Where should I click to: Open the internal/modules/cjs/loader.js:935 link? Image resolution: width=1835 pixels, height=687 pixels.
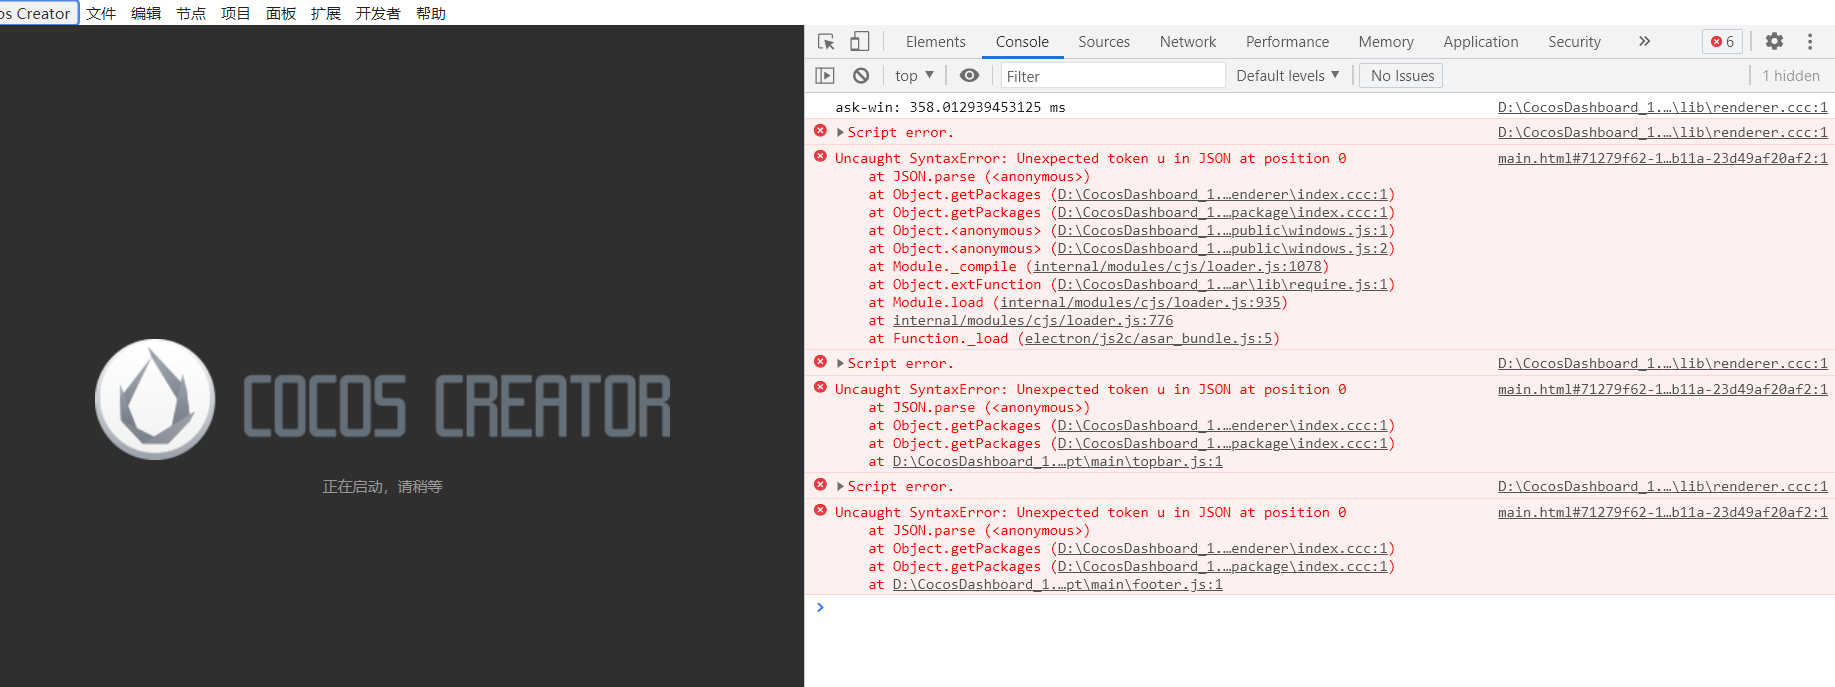pyautogui.click(x=1140, y=302)
